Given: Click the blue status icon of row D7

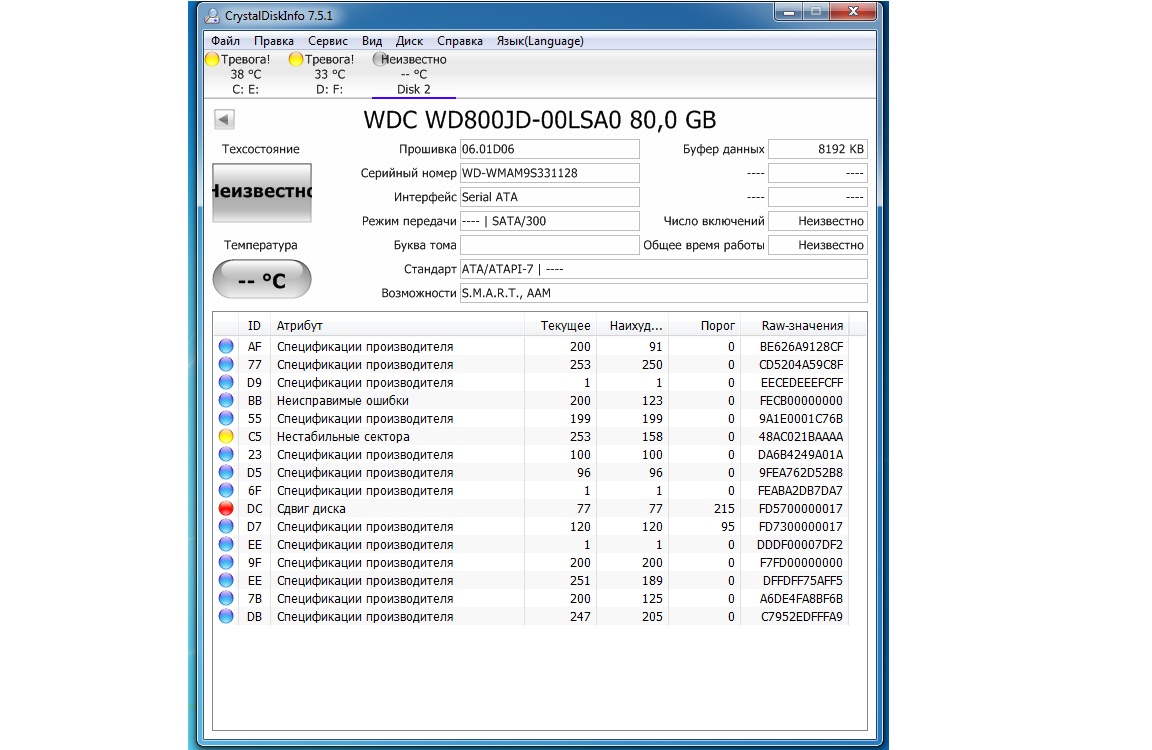Looking at the screenshot, I should click(226, 526).
